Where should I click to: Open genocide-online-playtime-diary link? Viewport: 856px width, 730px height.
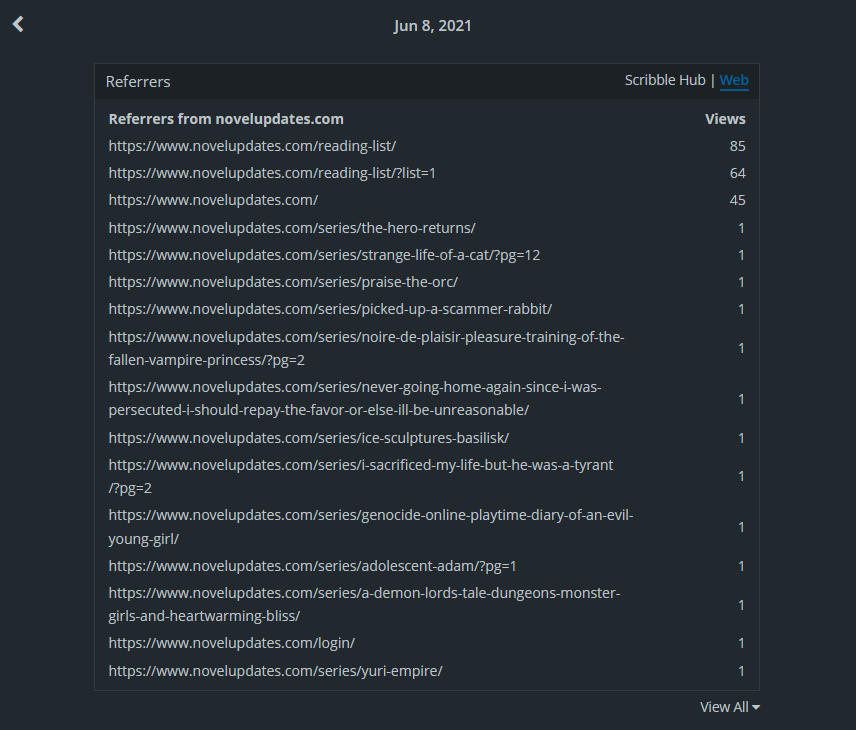pos(371,515)
